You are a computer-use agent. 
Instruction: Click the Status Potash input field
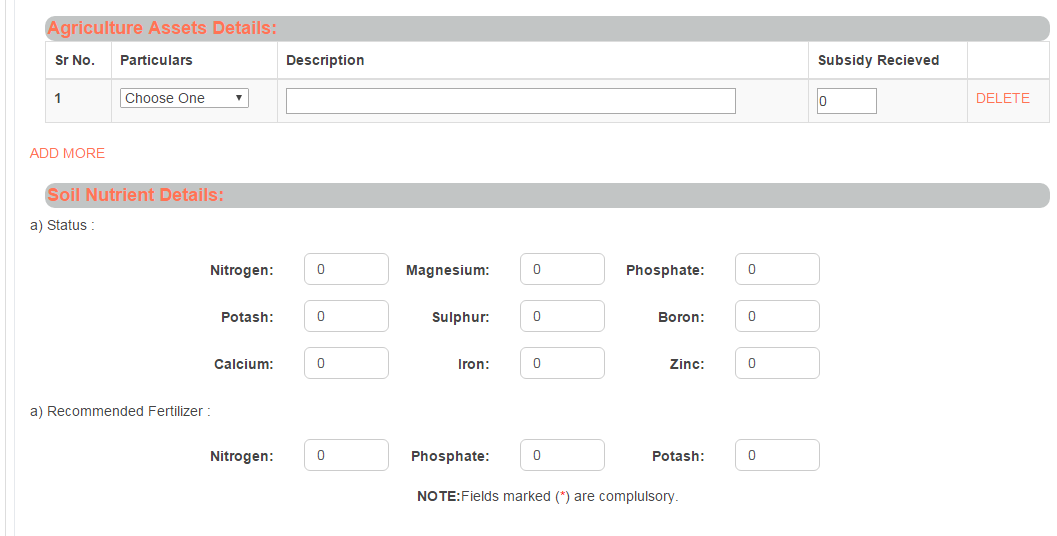346,317
